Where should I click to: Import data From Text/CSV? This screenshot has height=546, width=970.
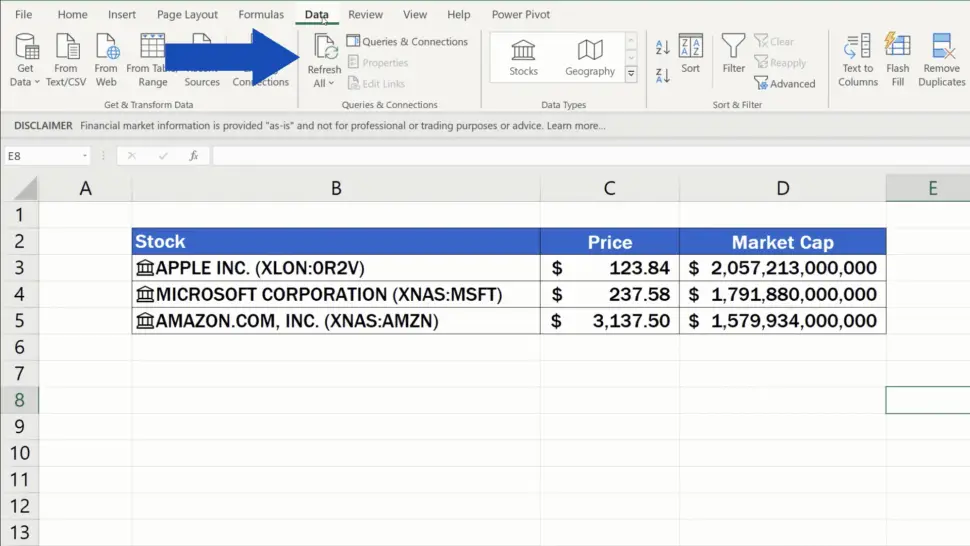66,60
